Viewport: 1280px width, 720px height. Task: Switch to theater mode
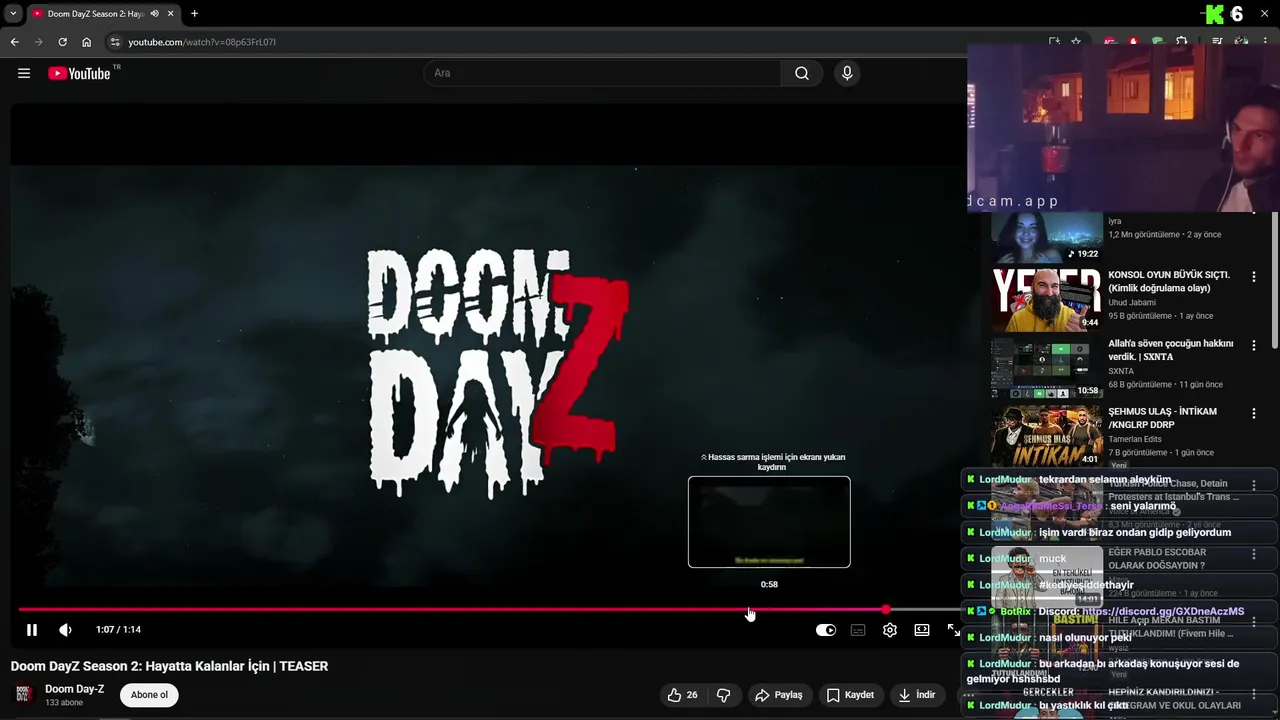[x=922, y=630]
